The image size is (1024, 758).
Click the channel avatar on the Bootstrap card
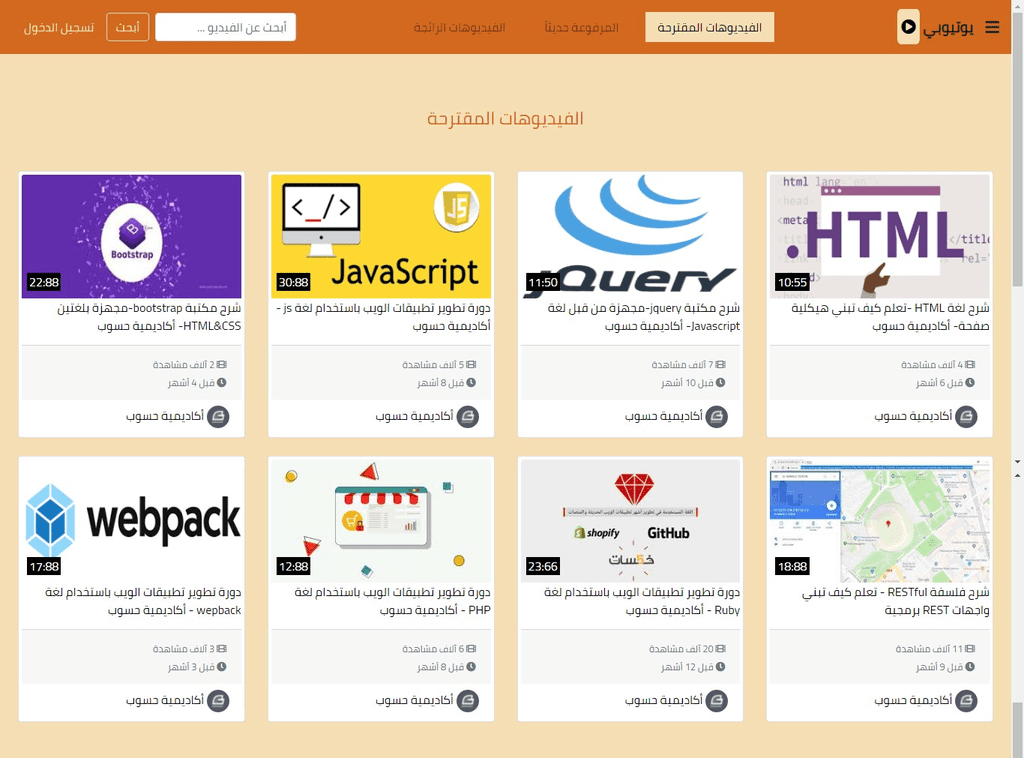pyautogui.click(x=218, y=417)
